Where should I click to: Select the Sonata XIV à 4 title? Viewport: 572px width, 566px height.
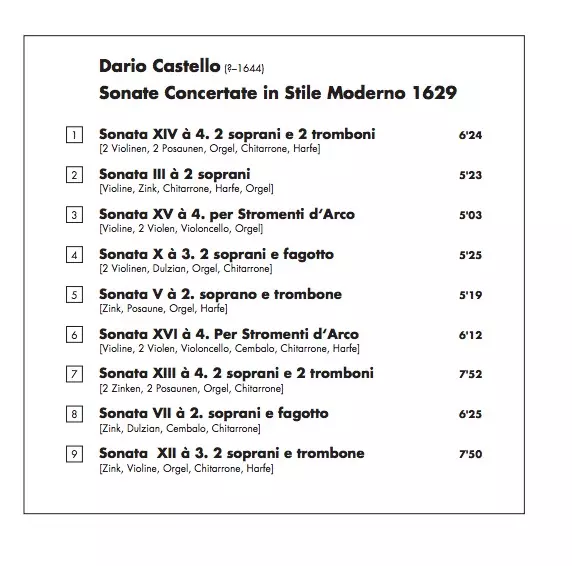pyautogui.click(x=237, y=135)
